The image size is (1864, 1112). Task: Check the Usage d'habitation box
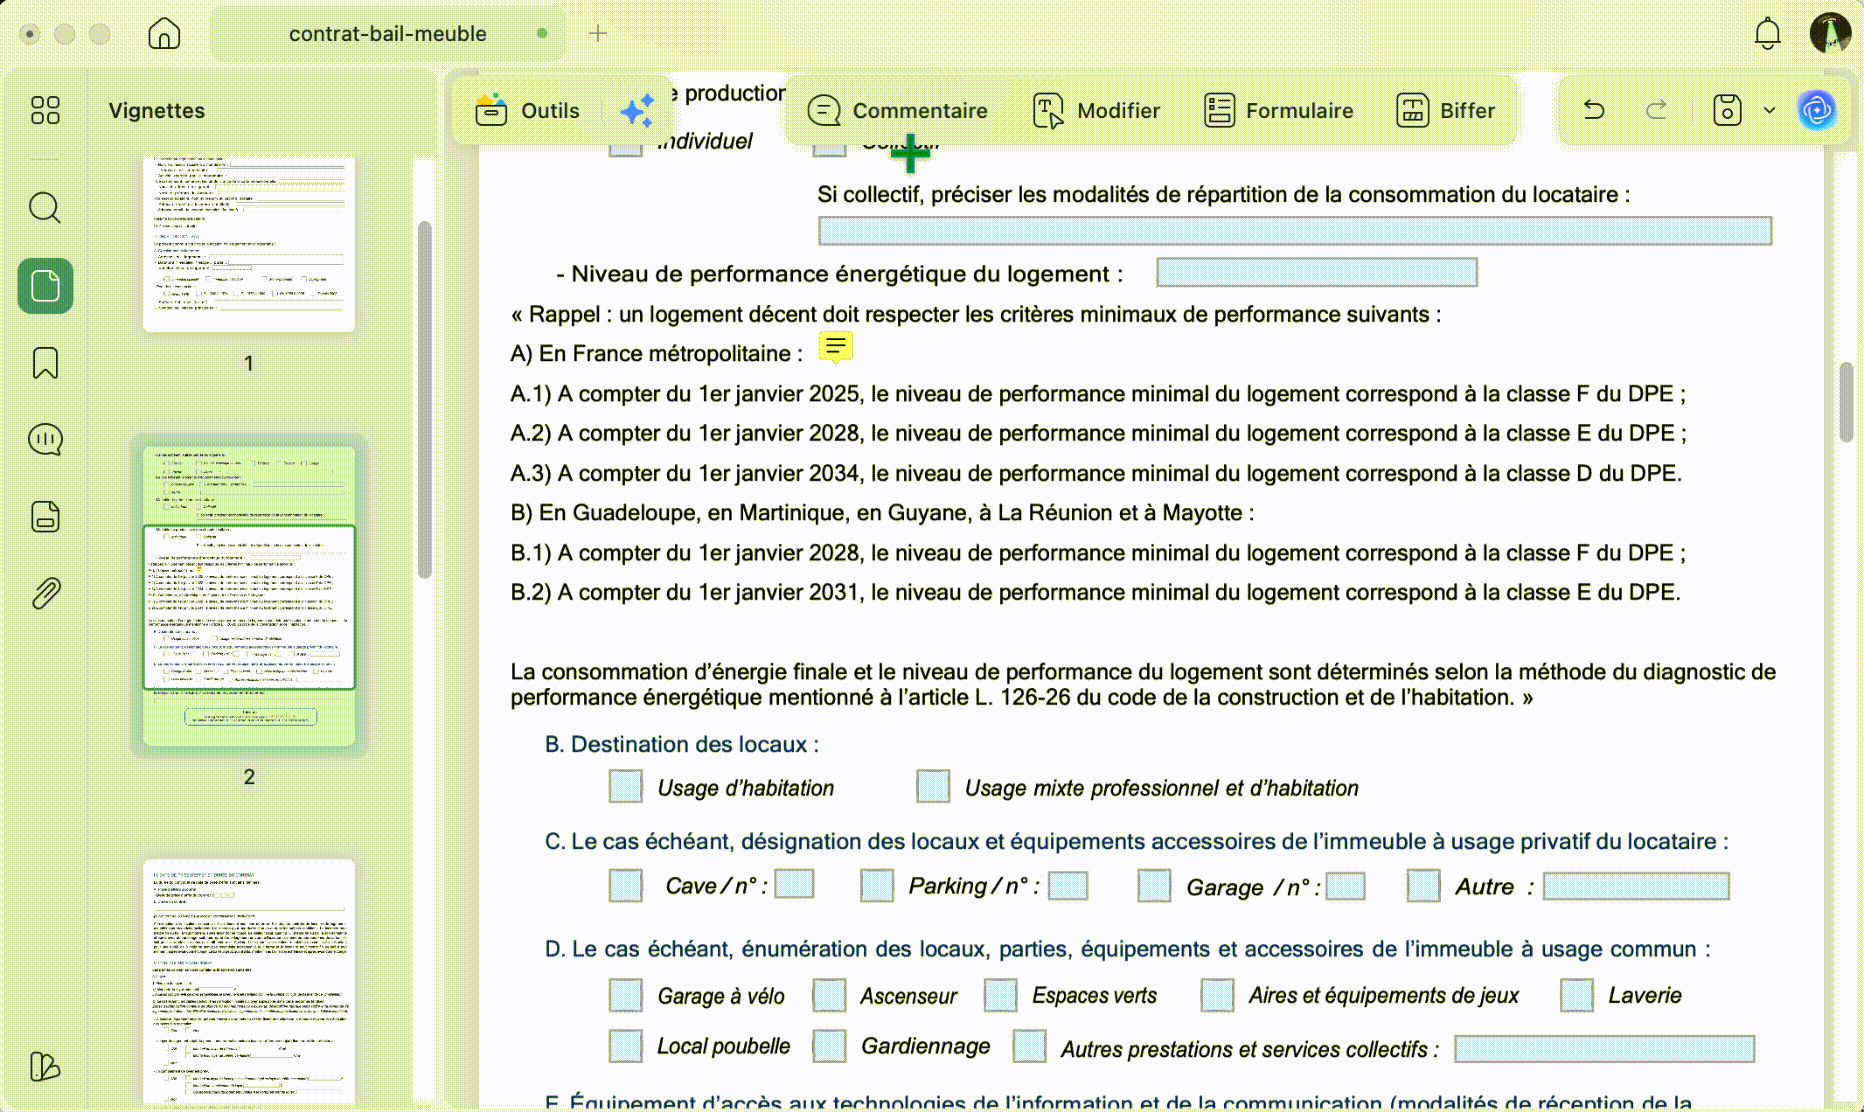626,786
